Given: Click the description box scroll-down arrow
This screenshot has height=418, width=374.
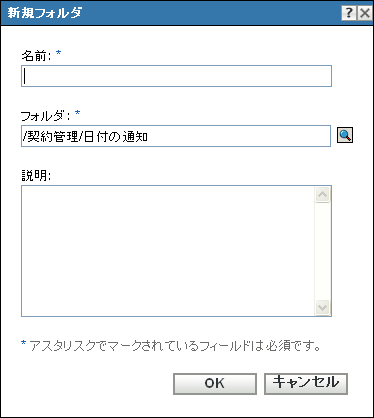Looking at the screenshot, I should [x=322, y=307].
